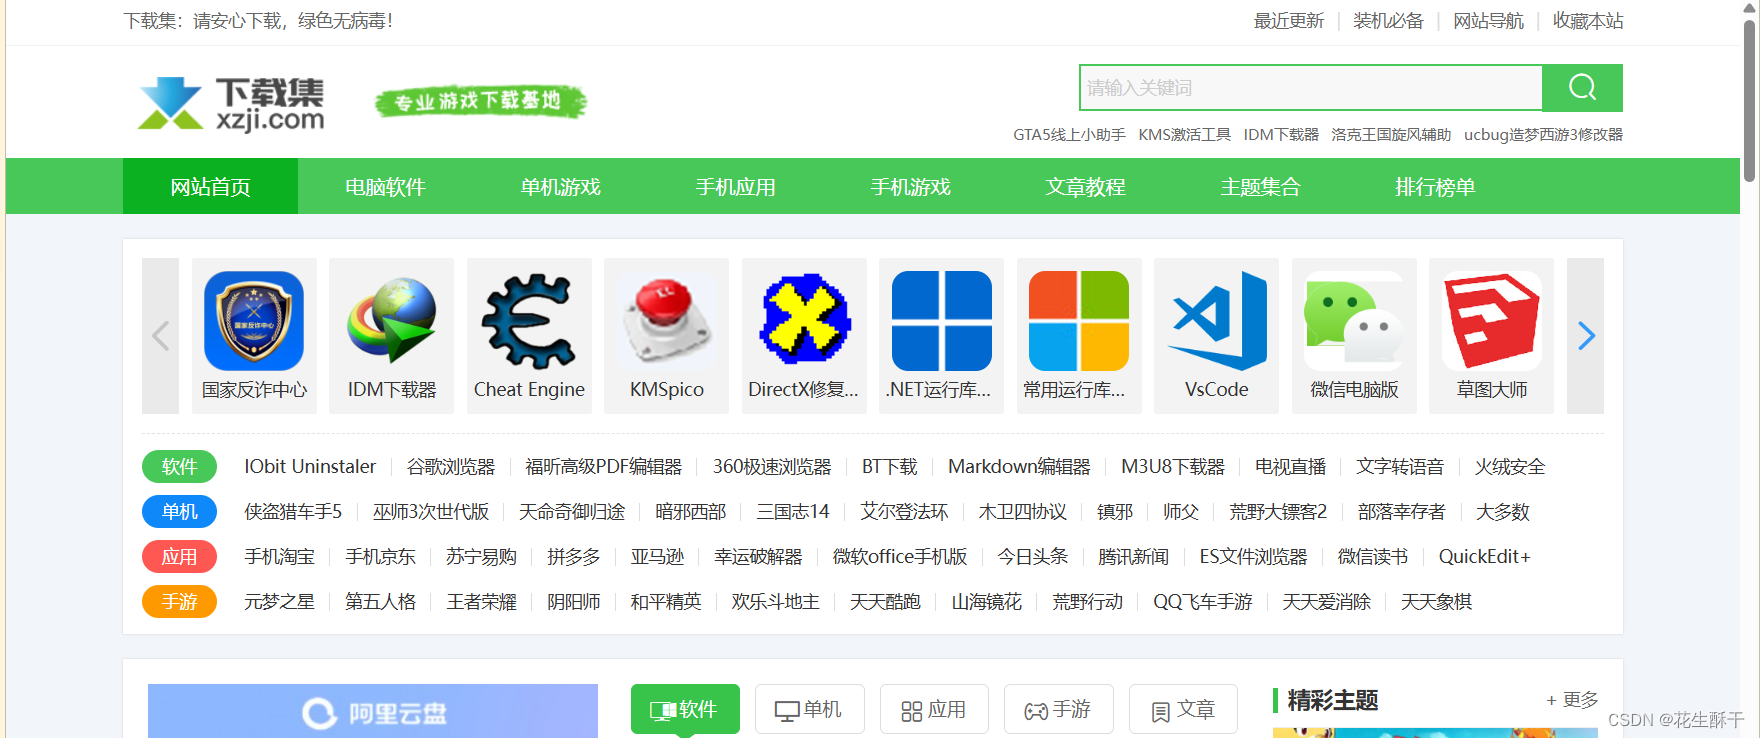Select the 单机 tab with monitor icon

pyautogui.click(x=809, y=709)
